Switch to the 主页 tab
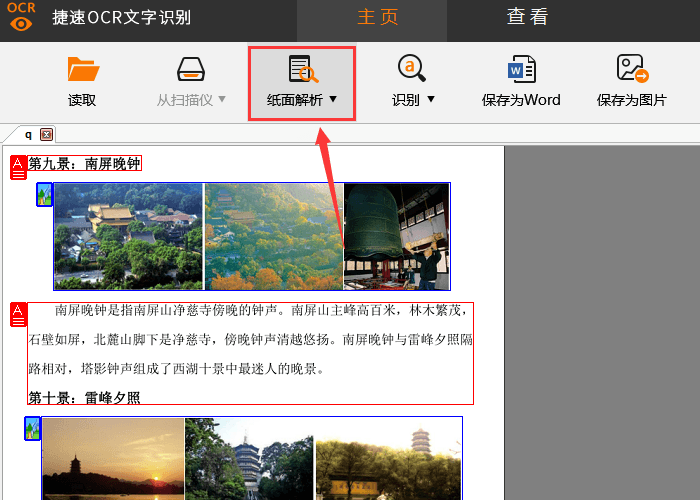700x500 pixels. click(x=377, y=17)
